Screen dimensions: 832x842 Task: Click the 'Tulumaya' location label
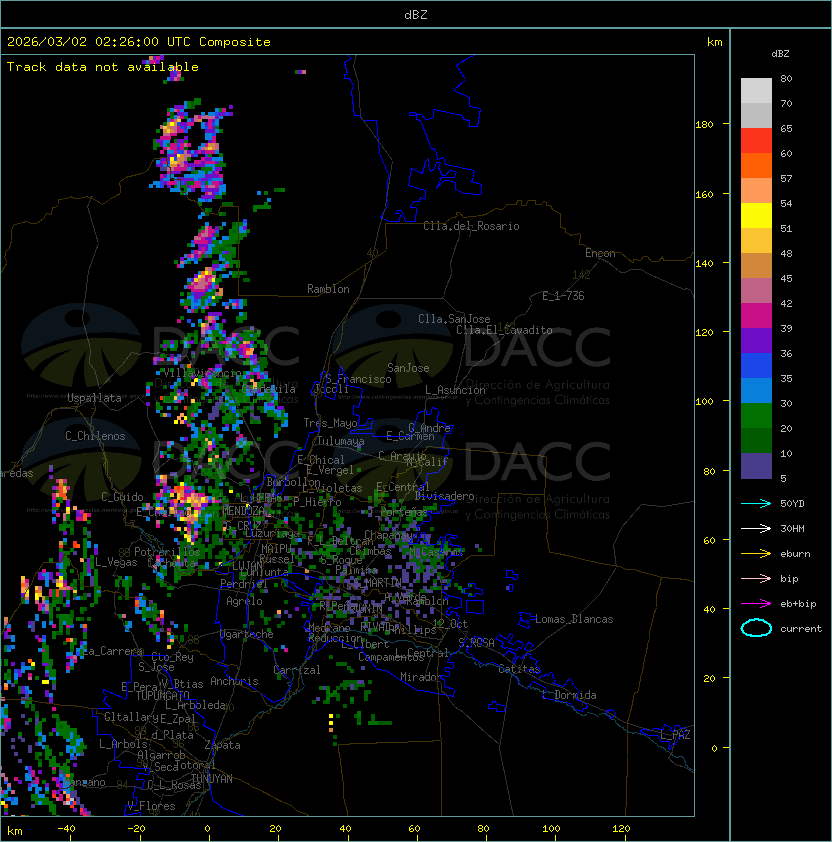point(341,441)
